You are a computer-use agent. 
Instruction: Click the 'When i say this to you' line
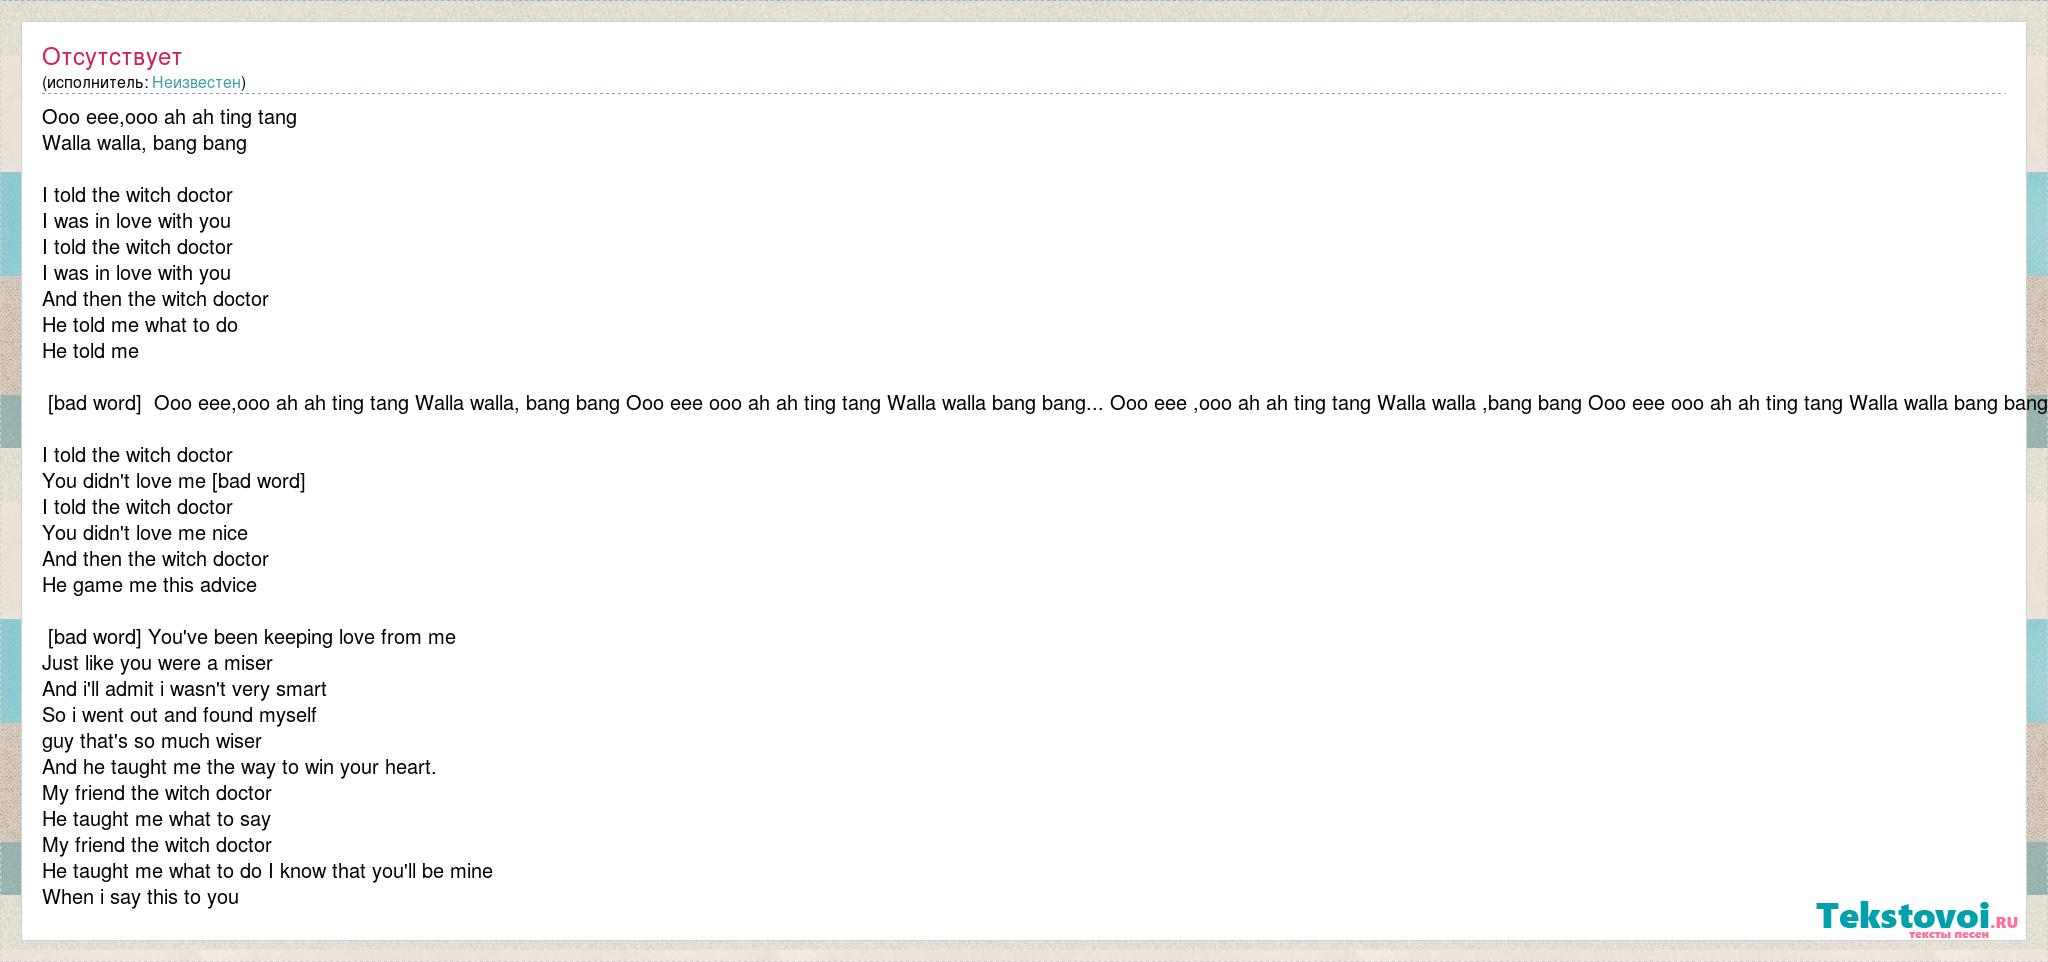coord(140,897)
